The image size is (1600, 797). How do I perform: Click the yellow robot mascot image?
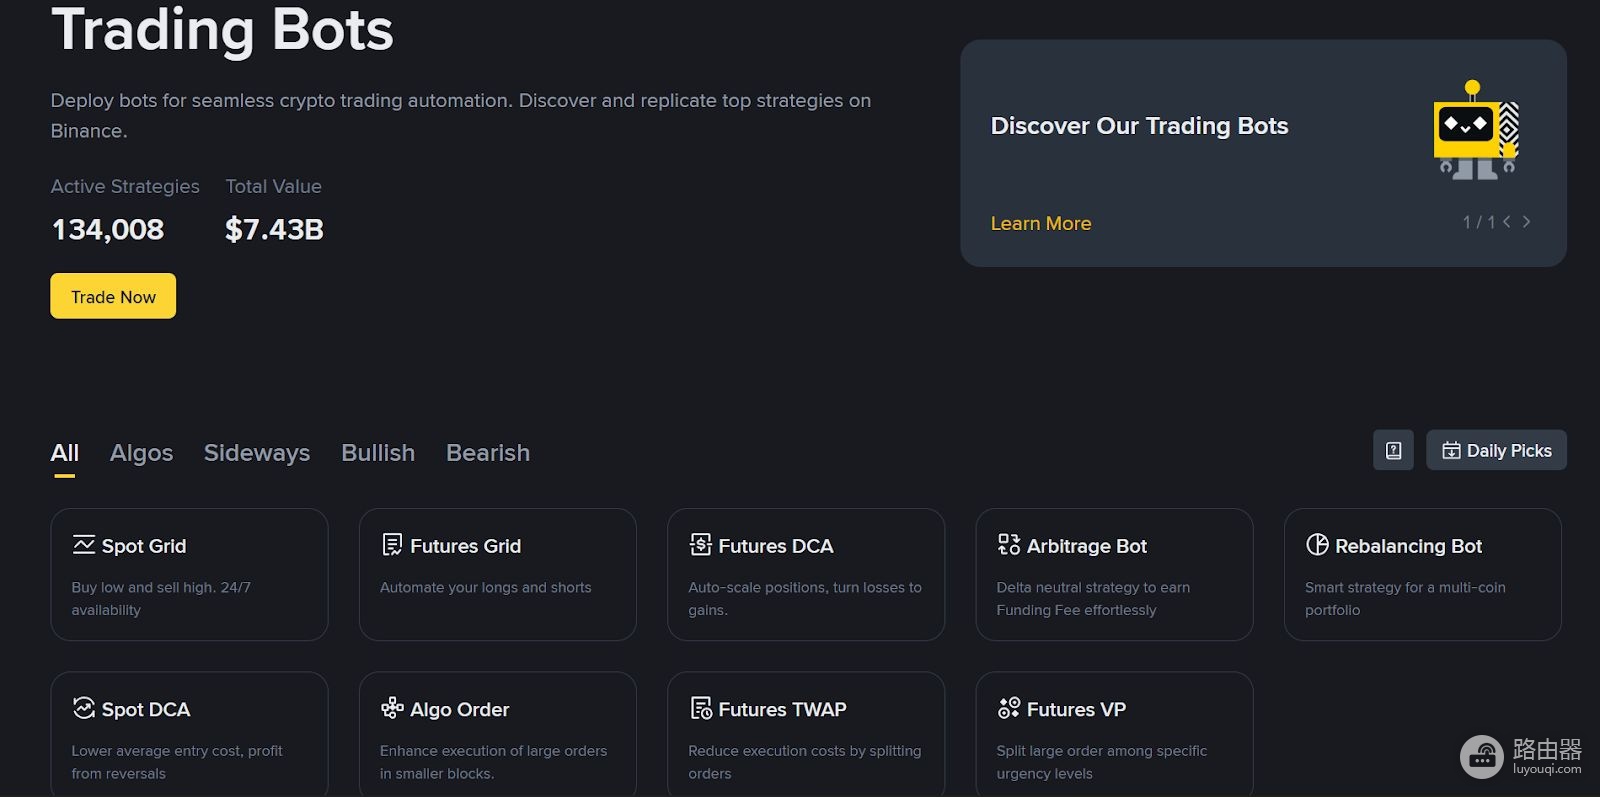[x=1476, y=130]
